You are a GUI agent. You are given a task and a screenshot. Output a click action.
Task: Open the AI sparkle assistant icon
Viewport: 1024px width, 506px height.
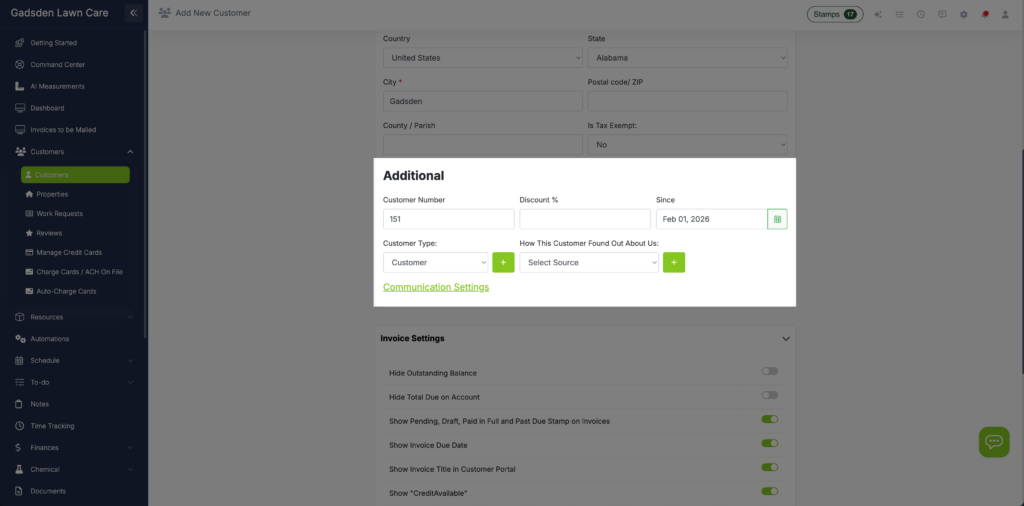(x=878, y=14)
